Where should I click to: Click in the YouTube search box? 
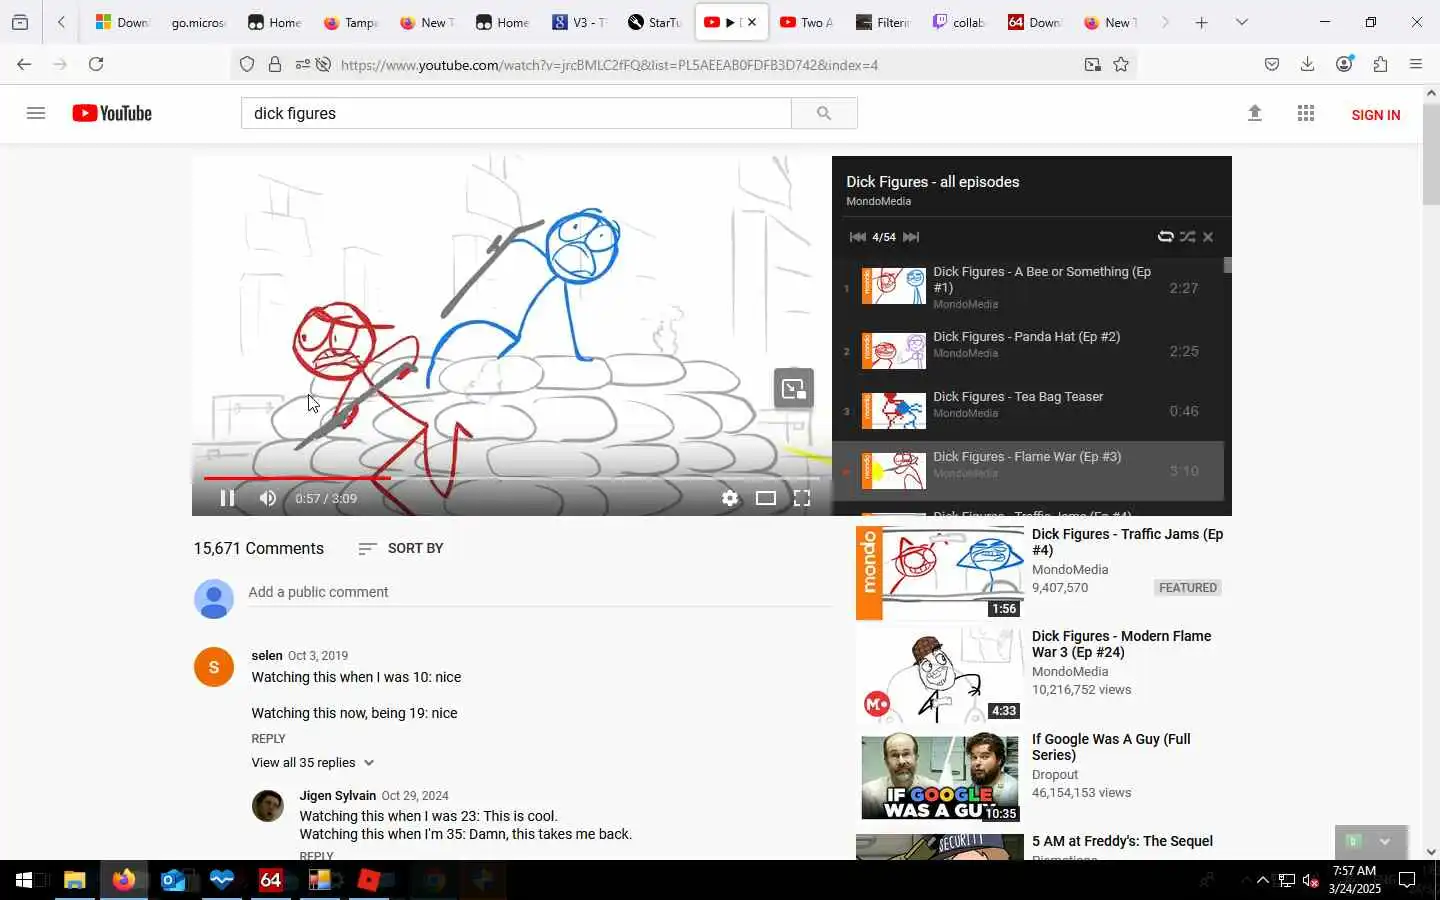click(x=516, y=113)
